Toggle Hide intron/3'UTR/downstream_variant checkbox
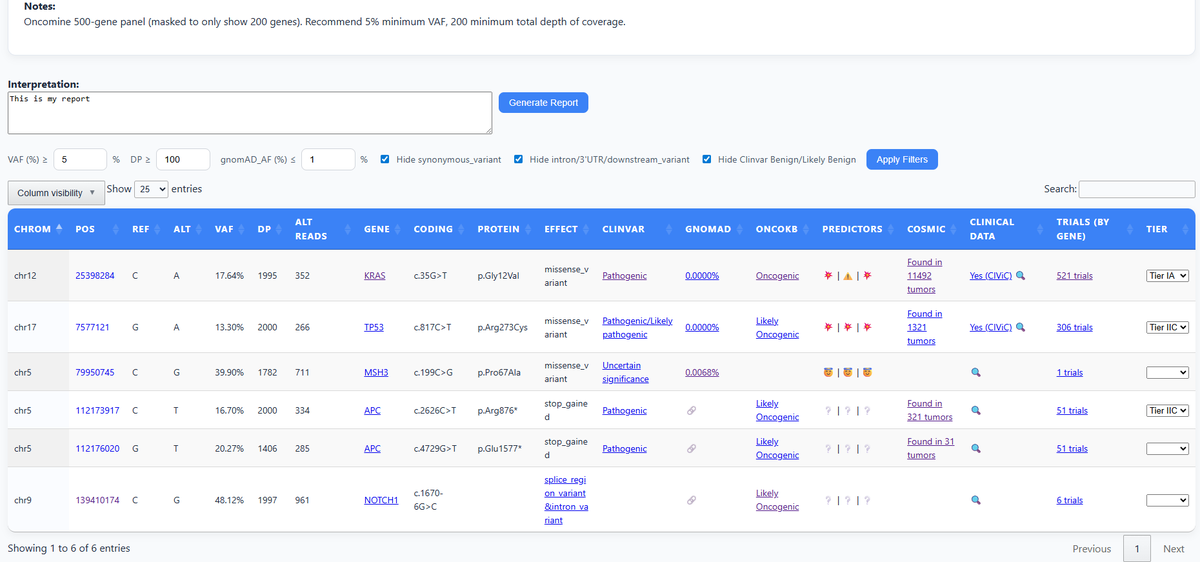 click(x=519, y=159)
